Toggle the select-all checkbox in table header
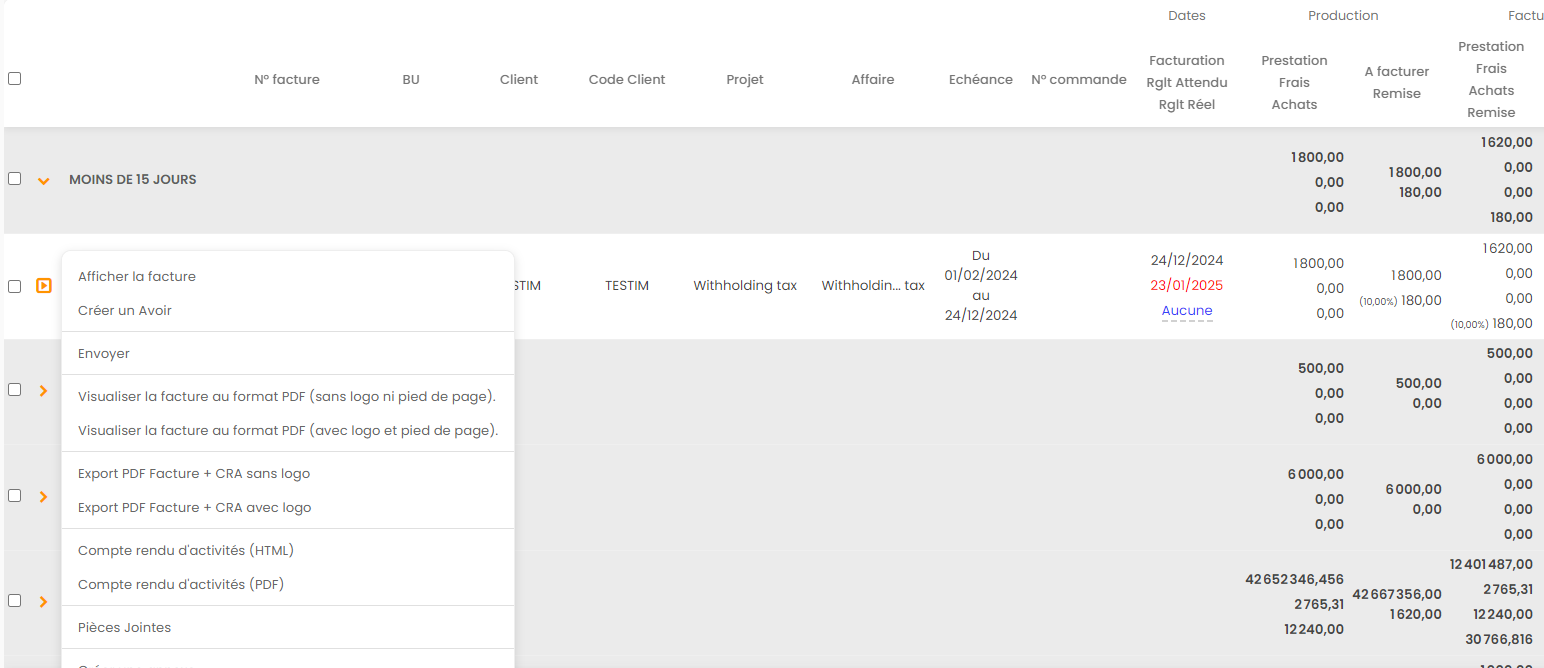The width and height of the screenshot is (1544, 668). pyautogui.click(x=14, y=79)
